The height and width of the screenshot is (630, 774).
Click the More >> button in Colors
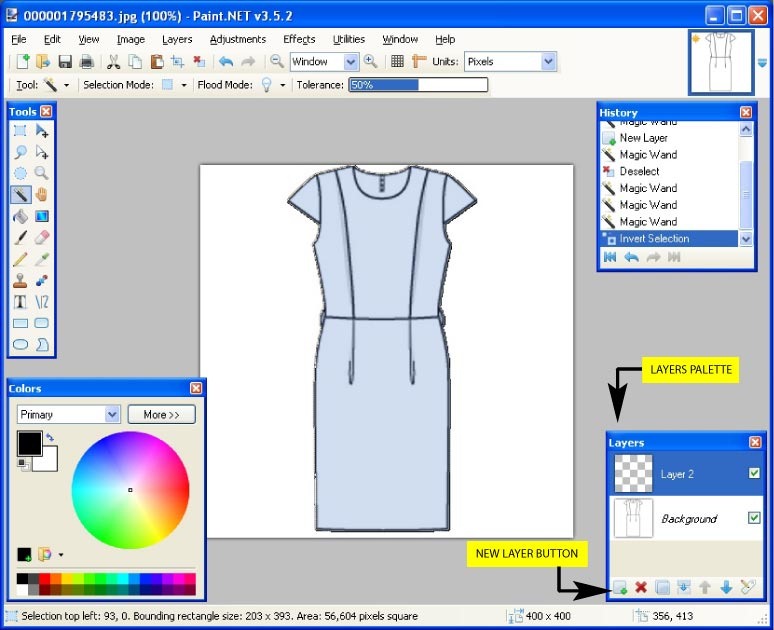(x=161, y=414)
